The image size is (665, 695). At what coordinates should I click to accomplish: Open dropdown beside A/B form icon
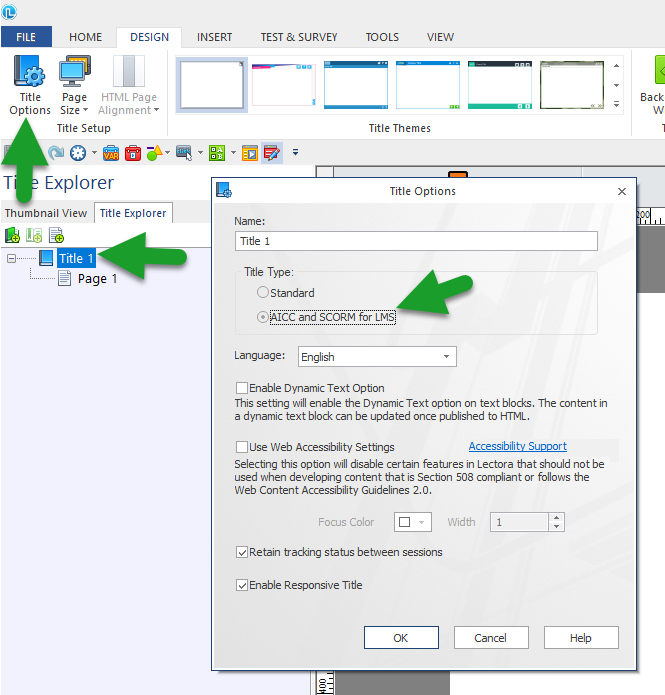[233, 153]
